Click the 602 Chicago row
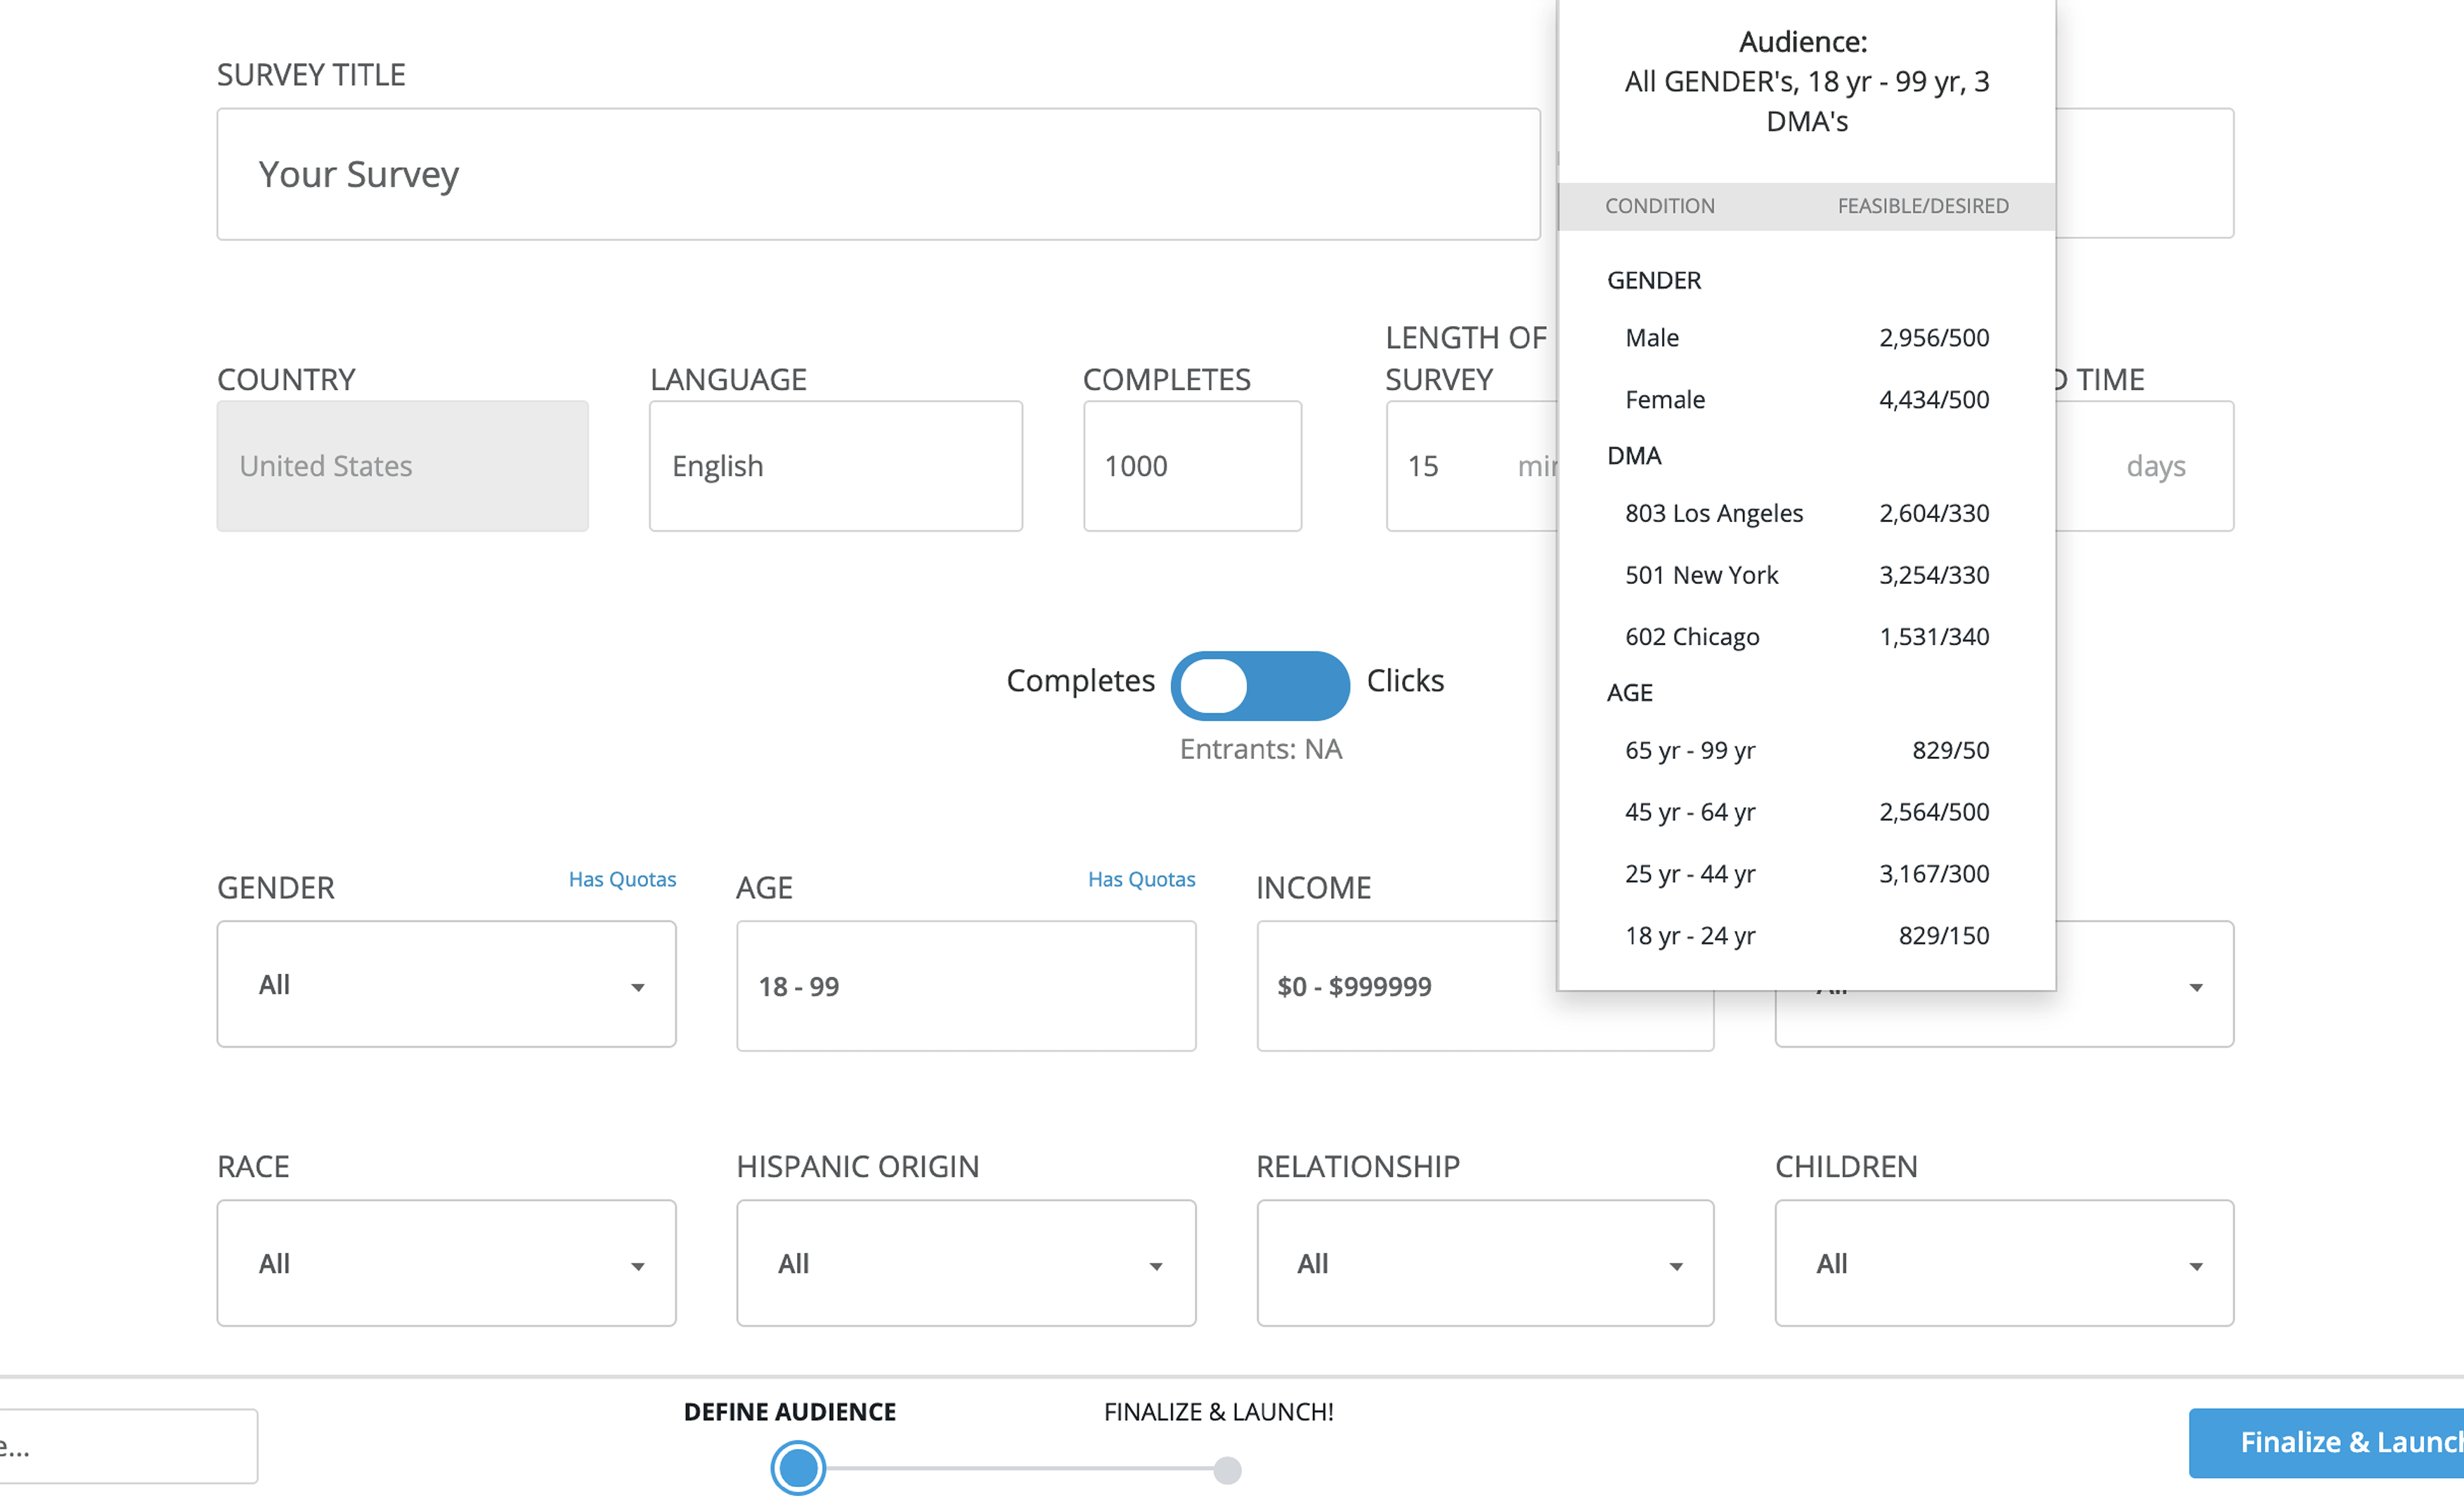The image size is (2464, 1508). (1807, 637)
